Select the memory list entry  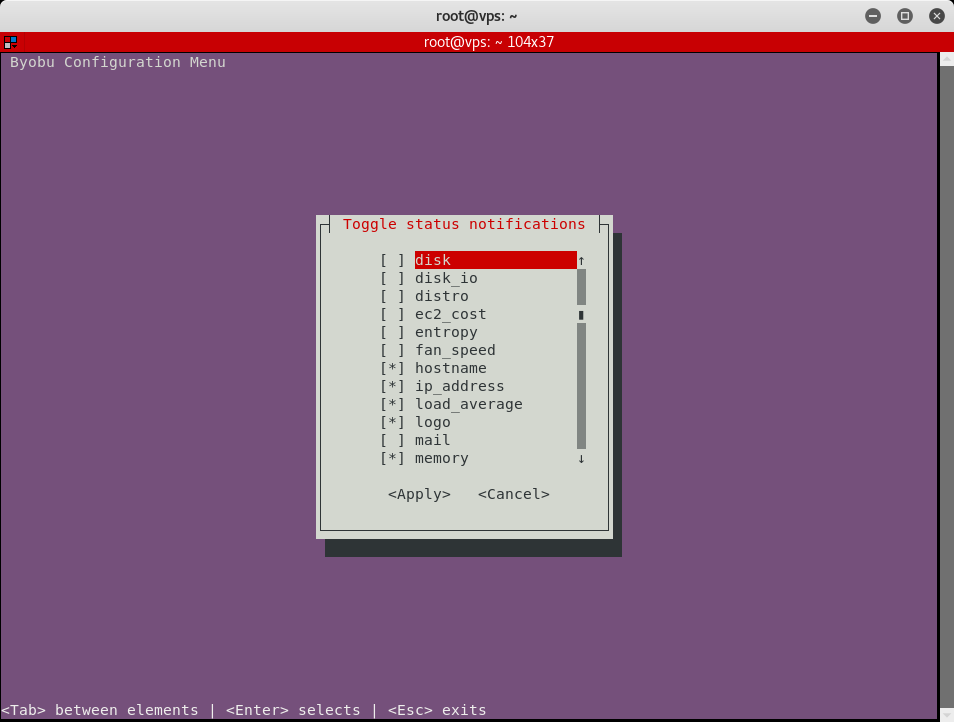point(442,459)
